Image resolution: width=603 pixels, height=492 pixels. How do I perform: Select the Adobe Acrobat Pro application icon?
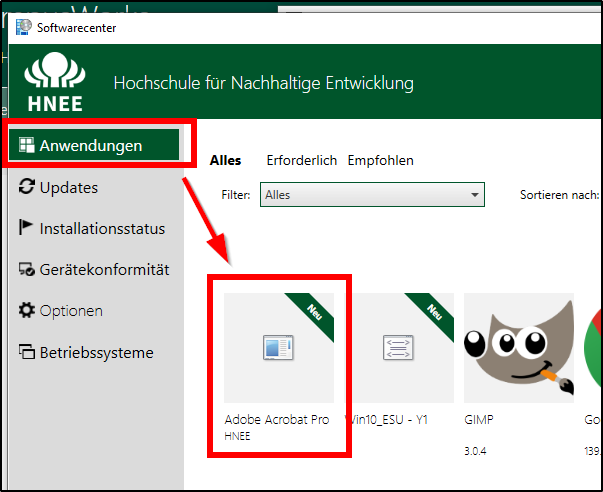coord(278,348)
